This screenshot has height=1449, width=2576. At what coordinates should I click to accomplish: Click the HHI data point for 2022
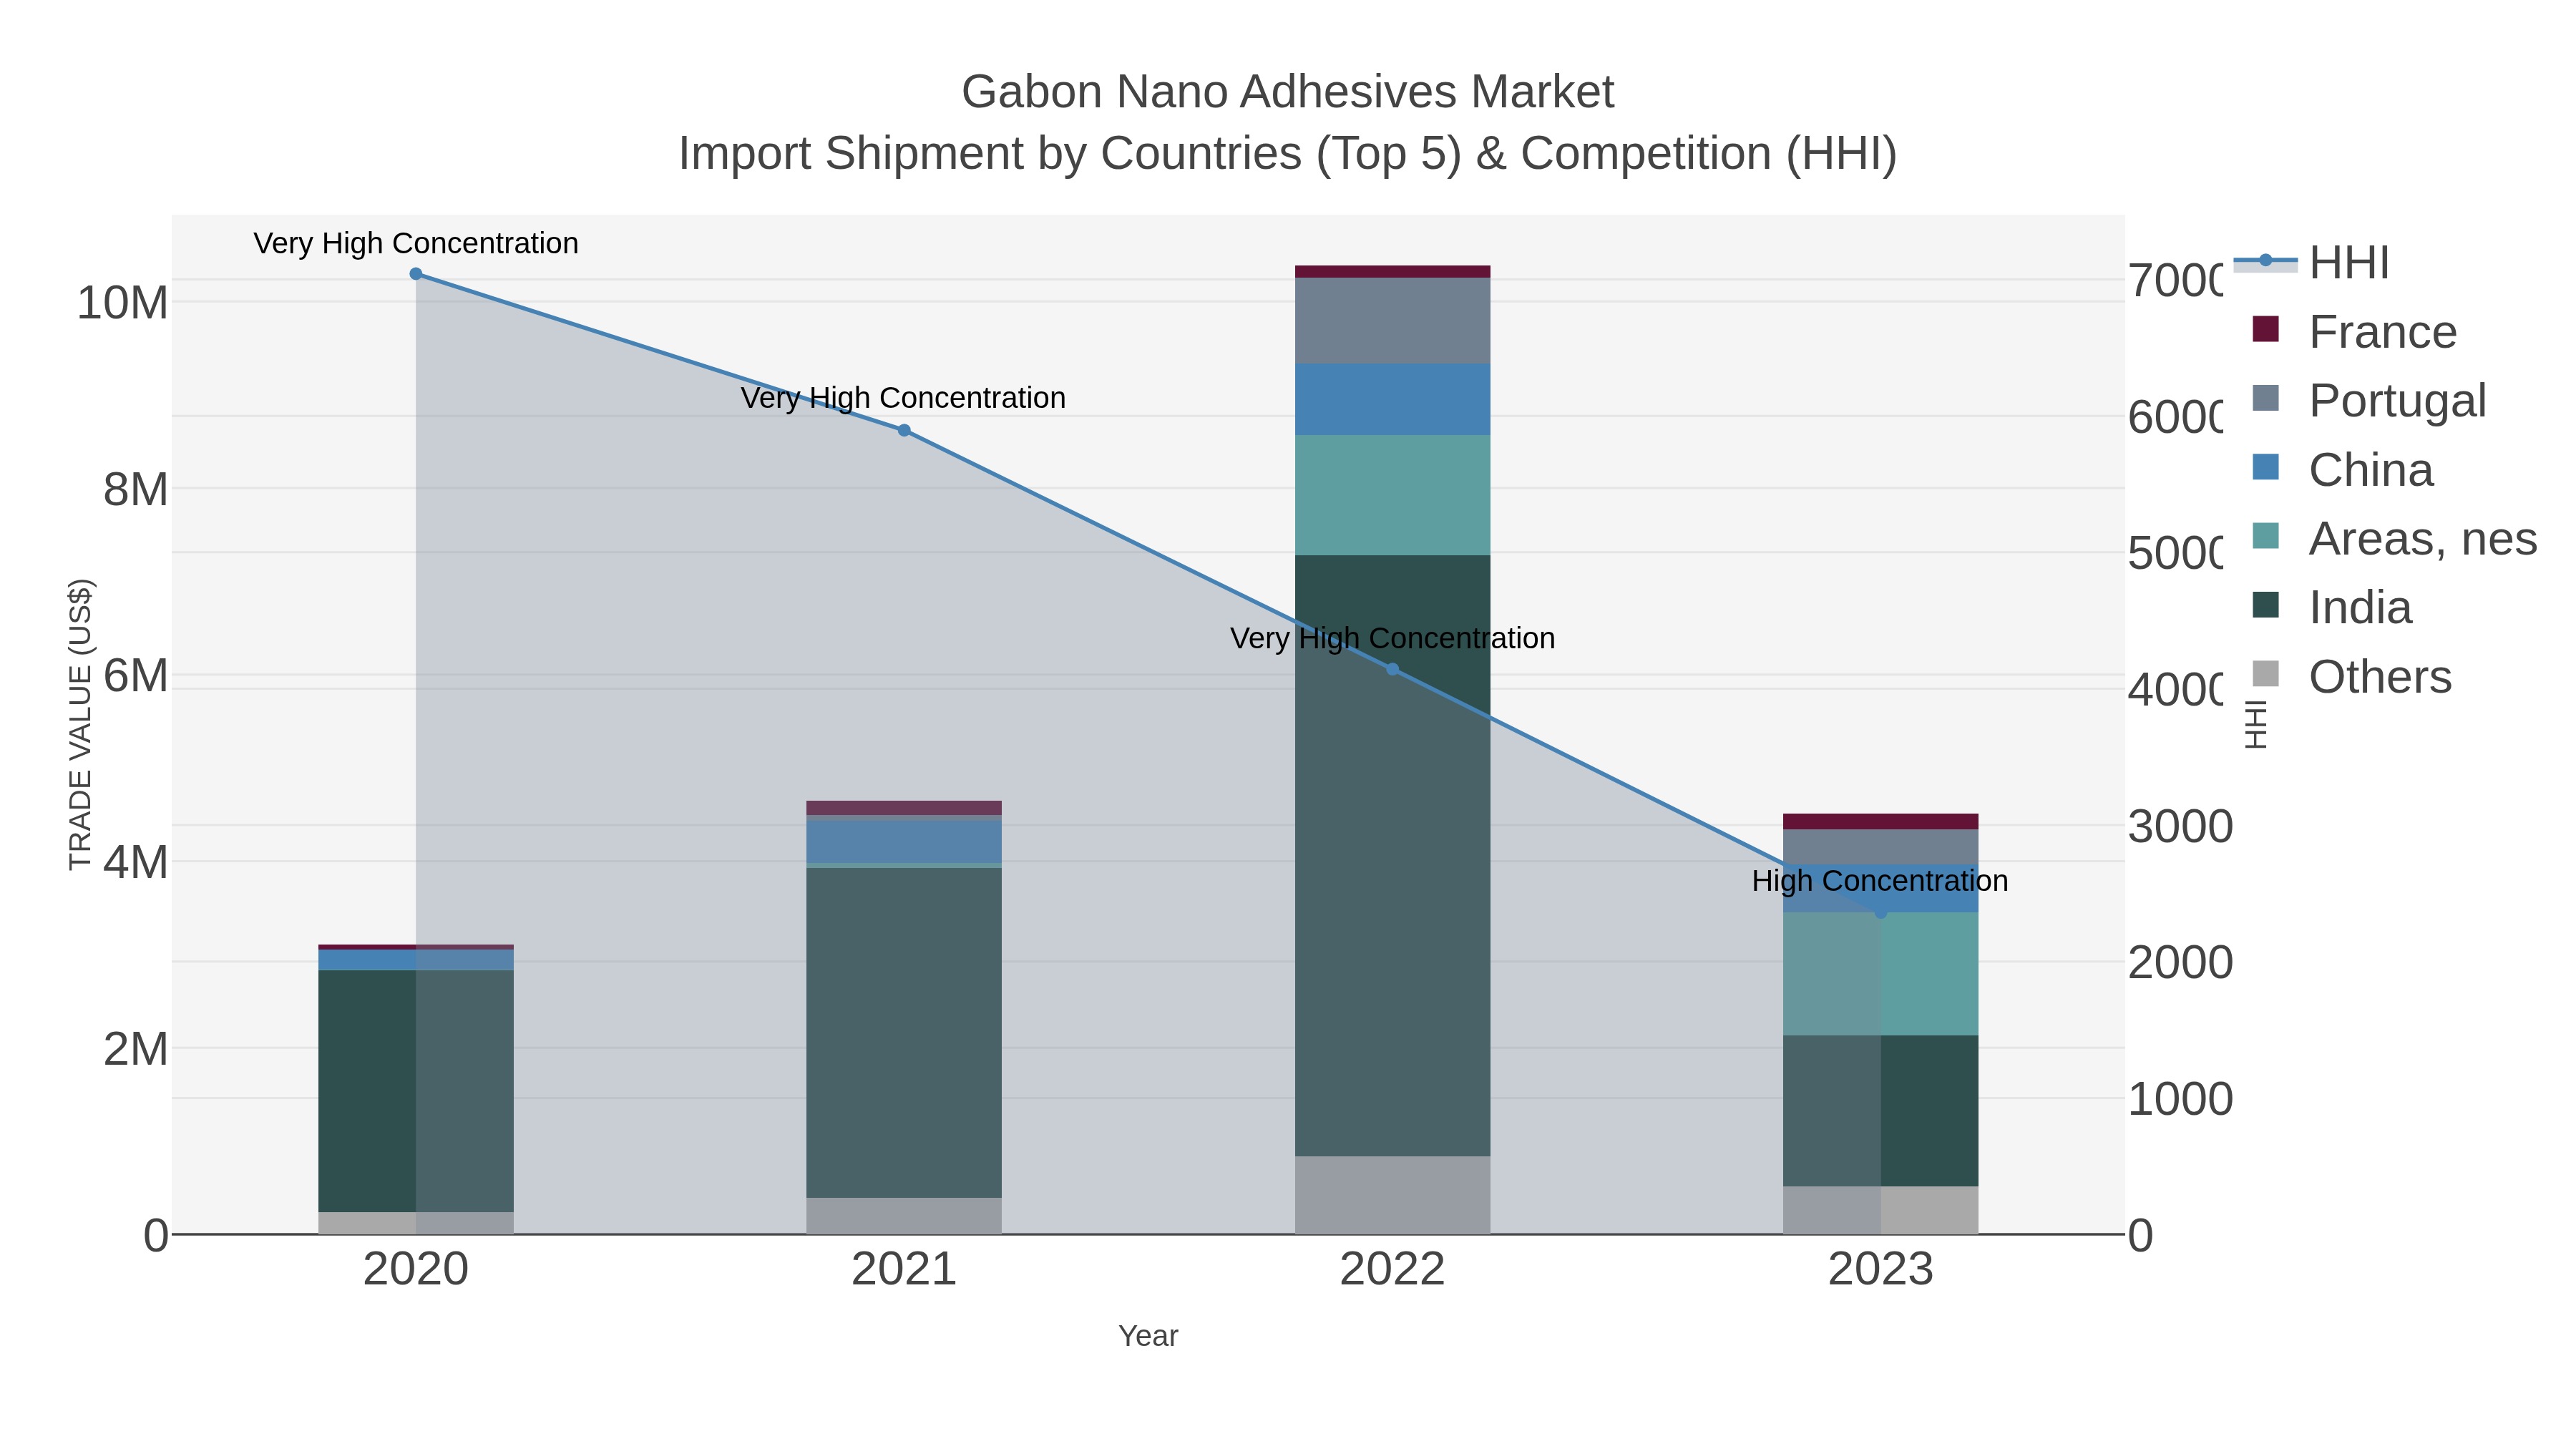[x=1392, y=669]
